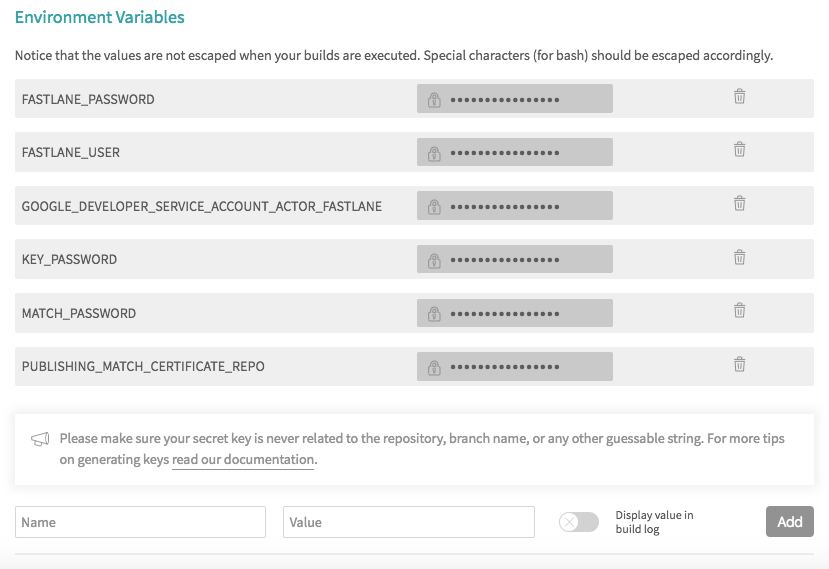The width and height of the screenshot is (829, 569).
Task: Open the read our documentation link
Action: point(243,460)
